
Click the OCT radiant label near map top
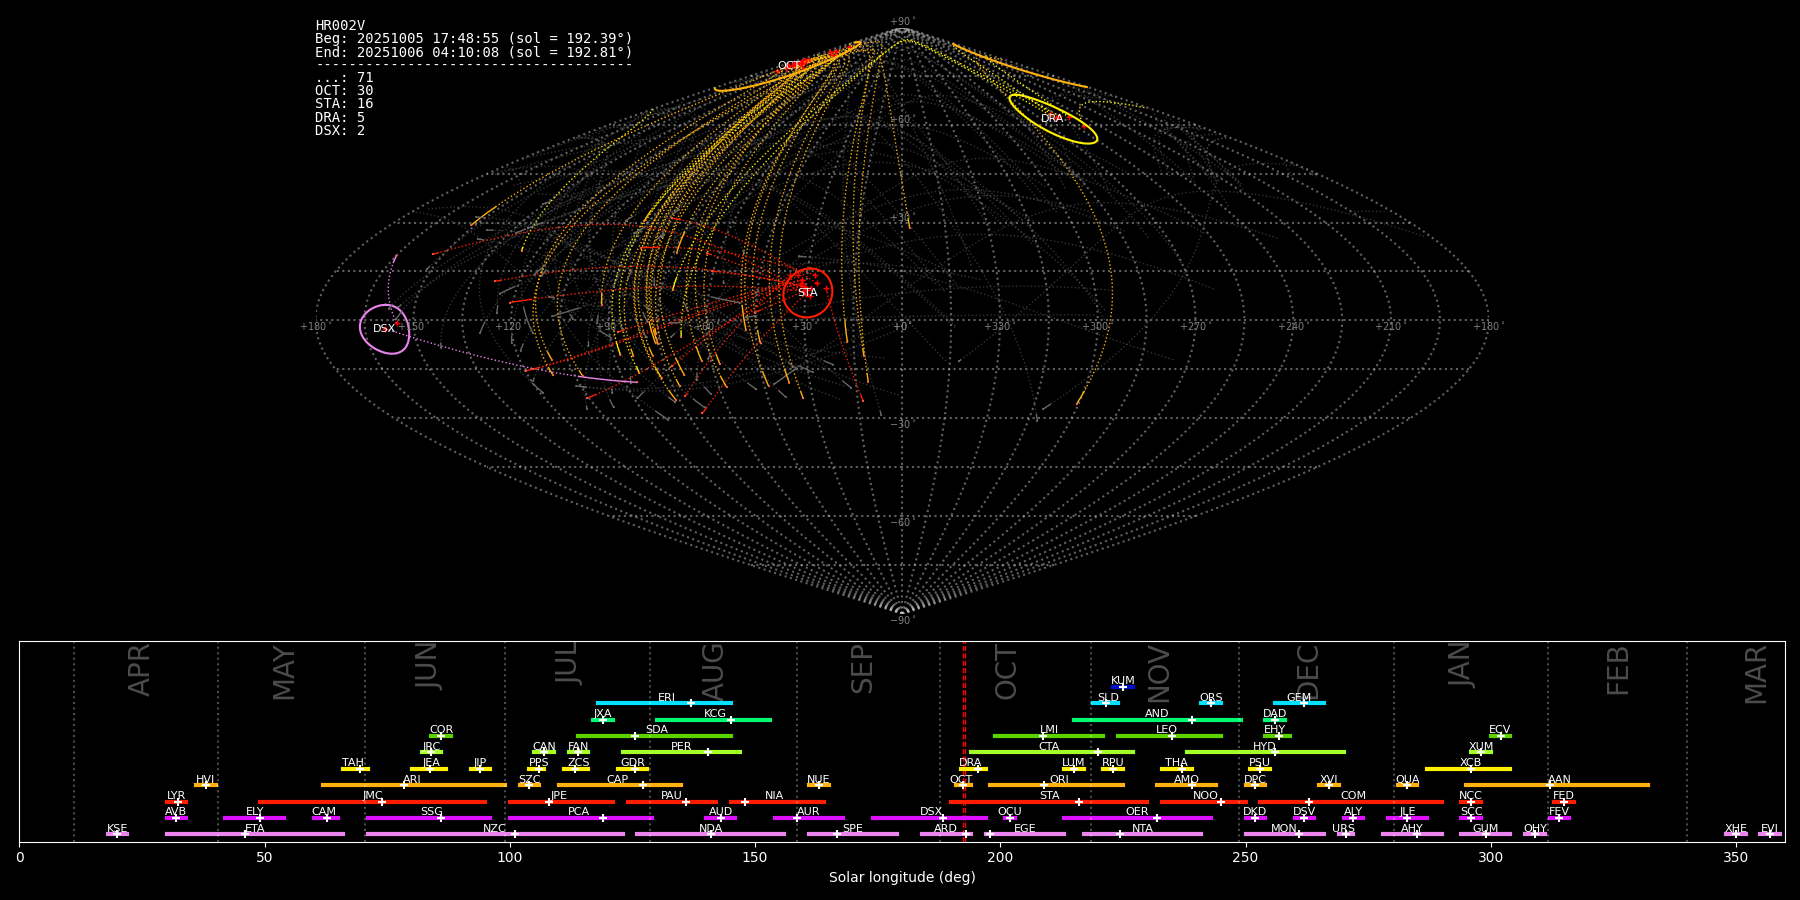coord(789,66)
